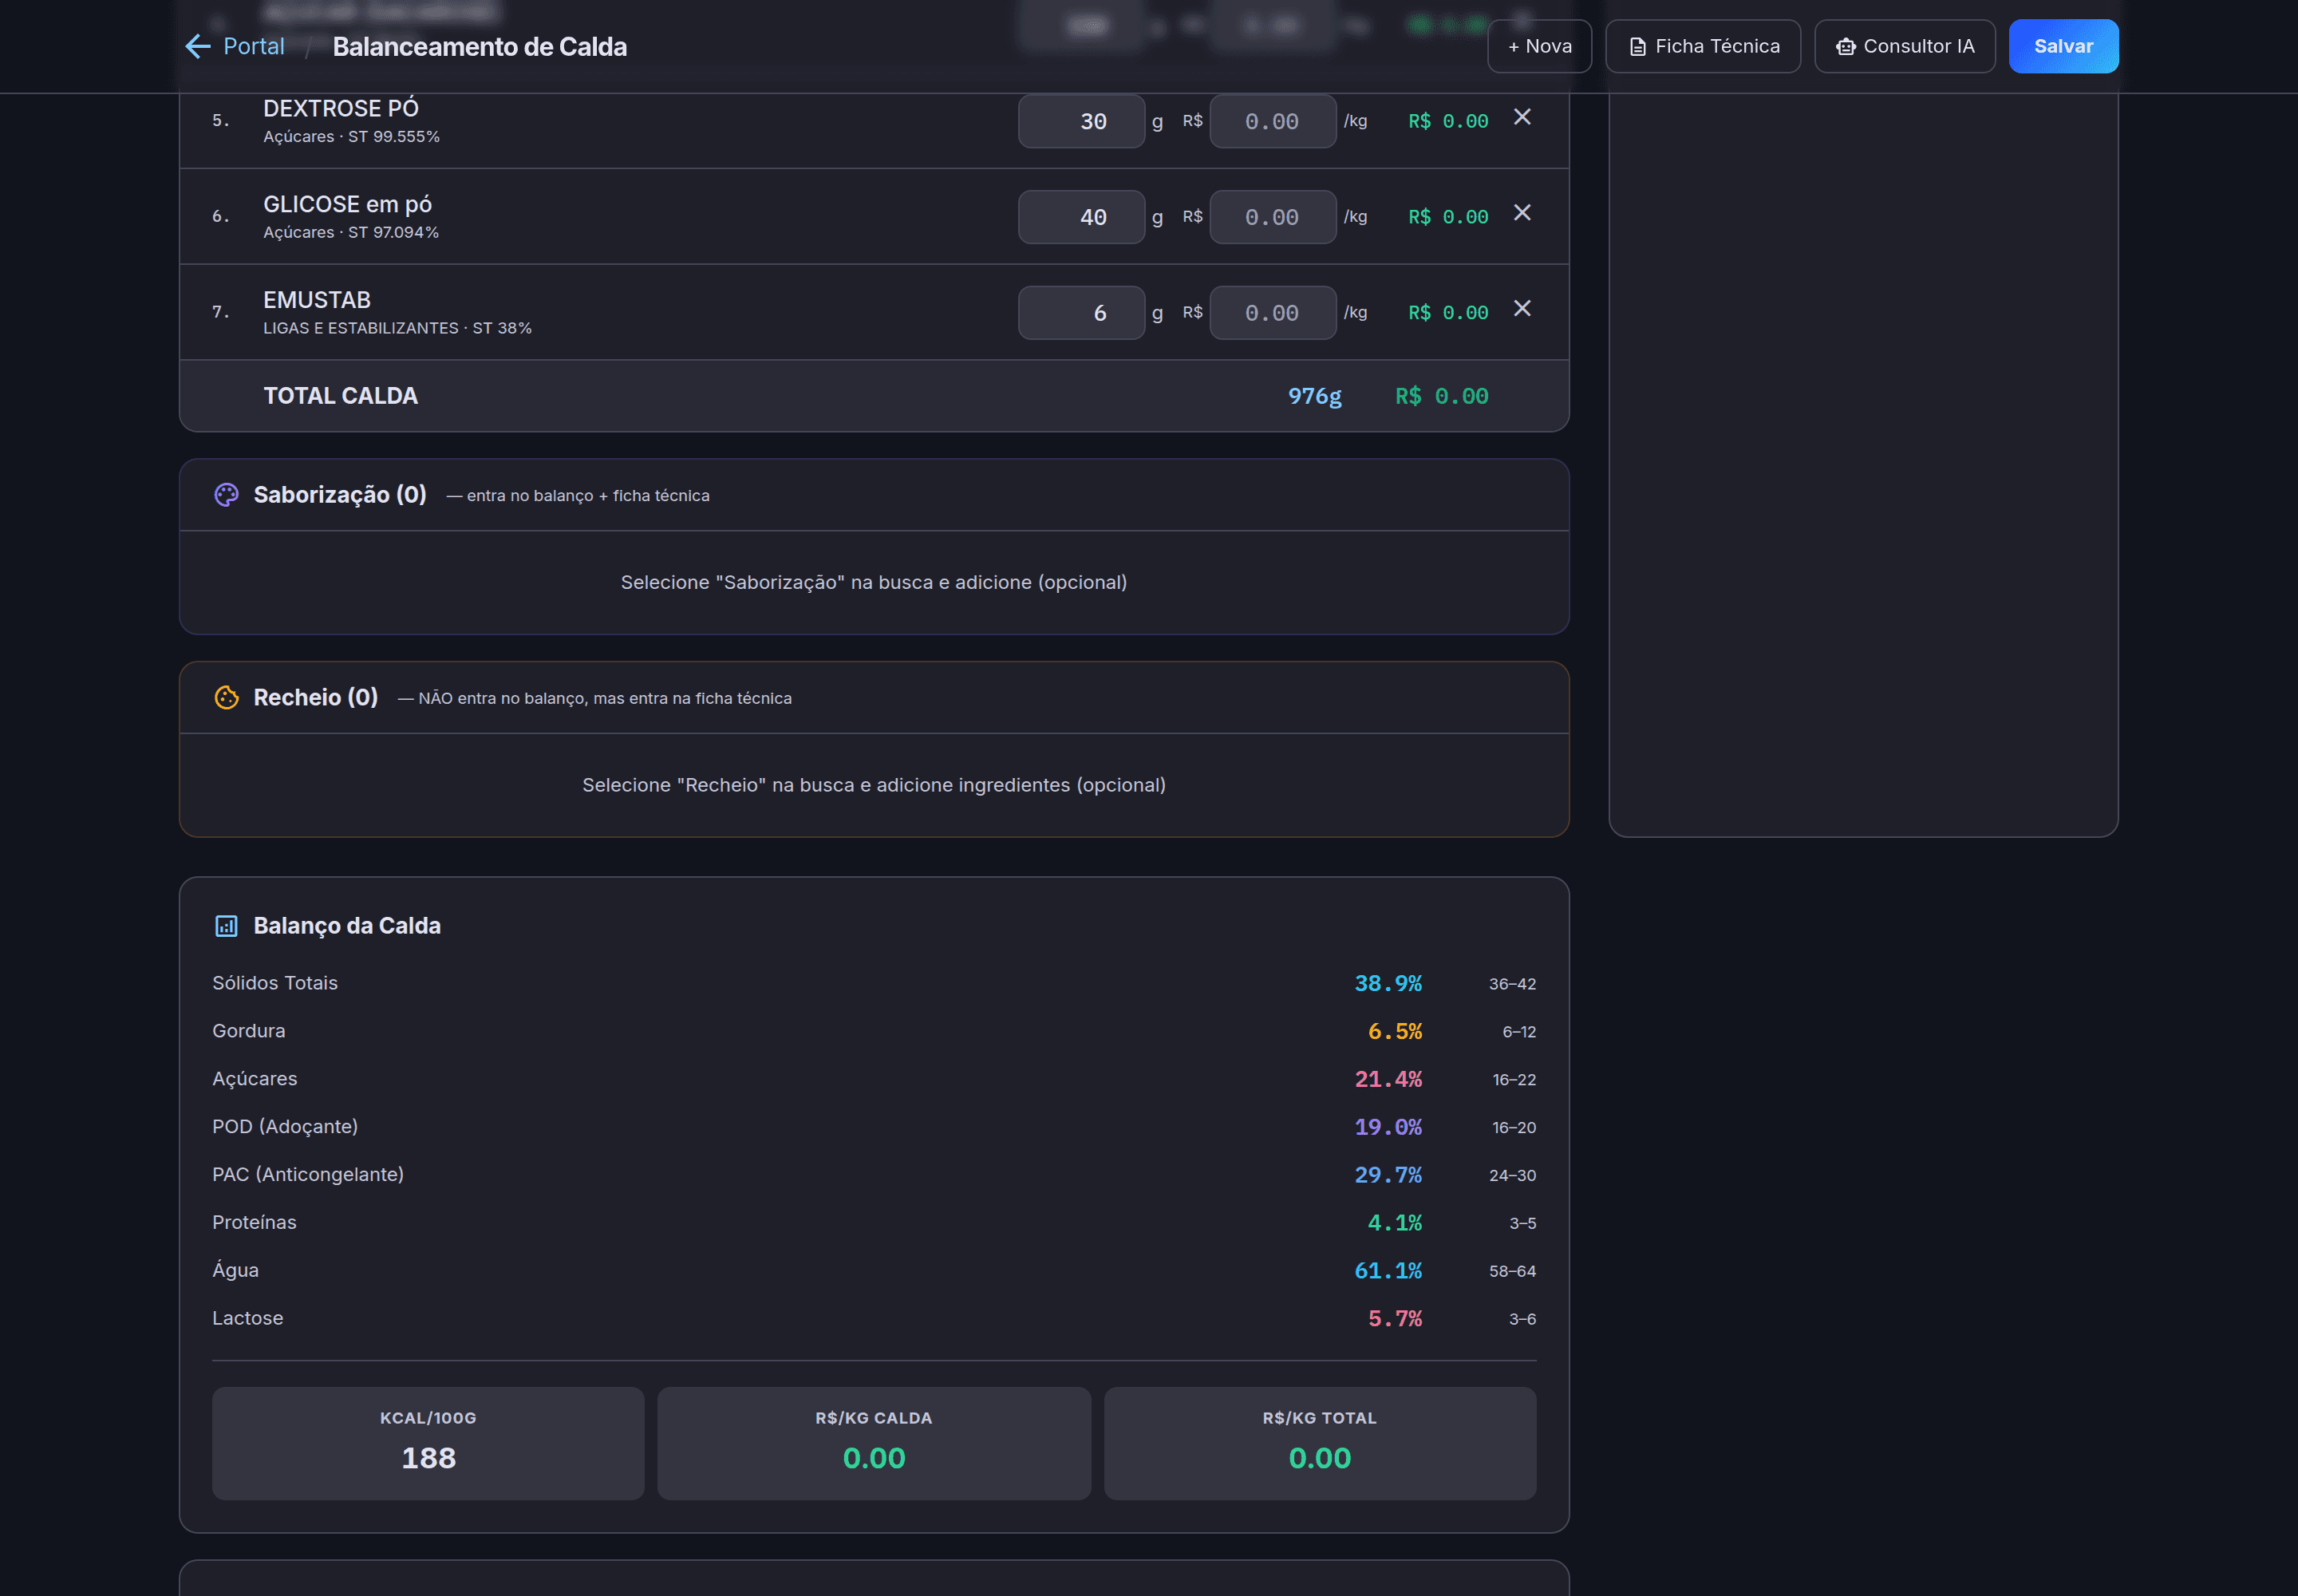
Task: Edit DEXTROSE PÓ quantity field showing 30
Action: [1081, 121]
